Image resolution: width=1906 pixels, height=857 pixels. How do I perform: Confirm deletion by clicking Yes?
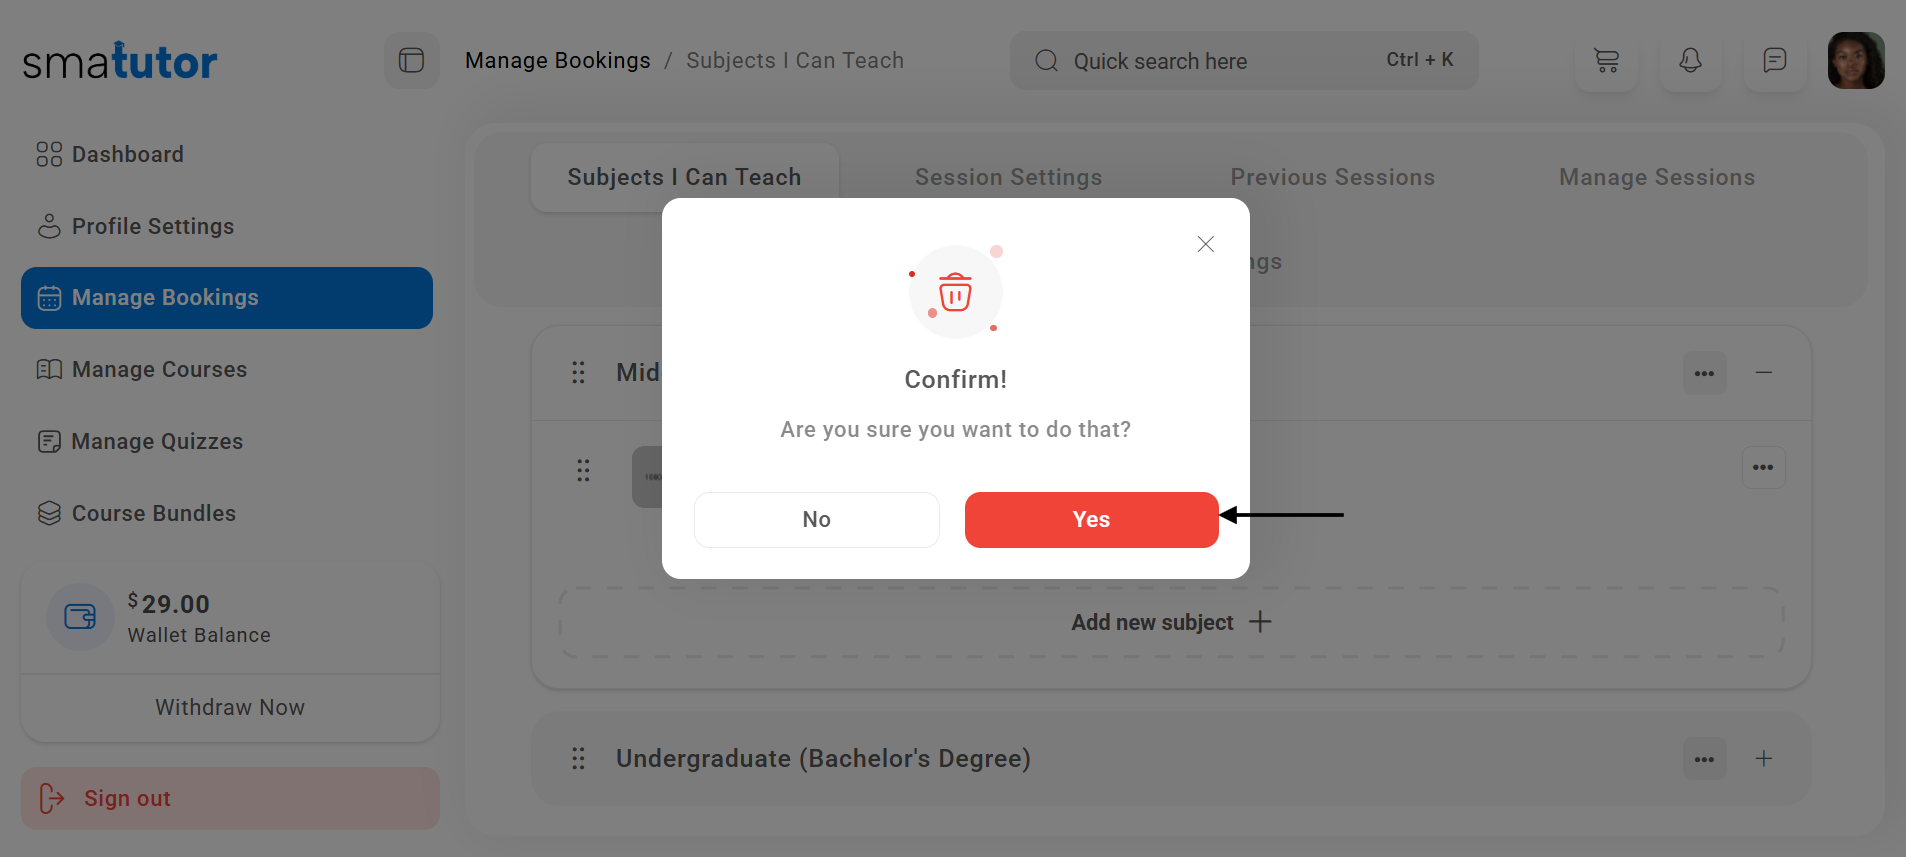[1091, 520]
